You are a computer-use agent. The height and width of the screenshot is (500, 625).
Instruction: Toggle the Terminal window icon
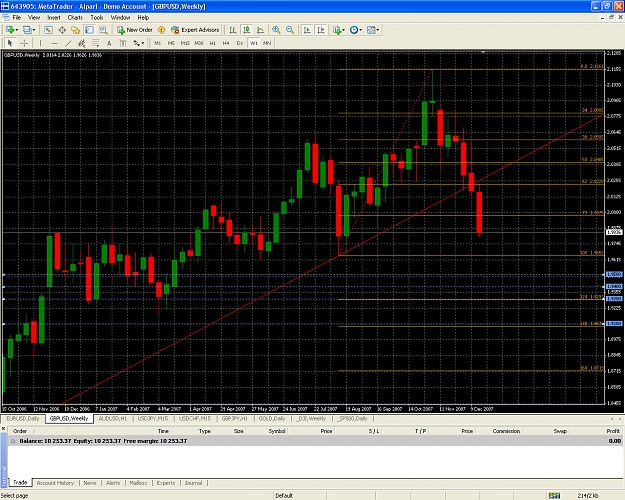89,30
